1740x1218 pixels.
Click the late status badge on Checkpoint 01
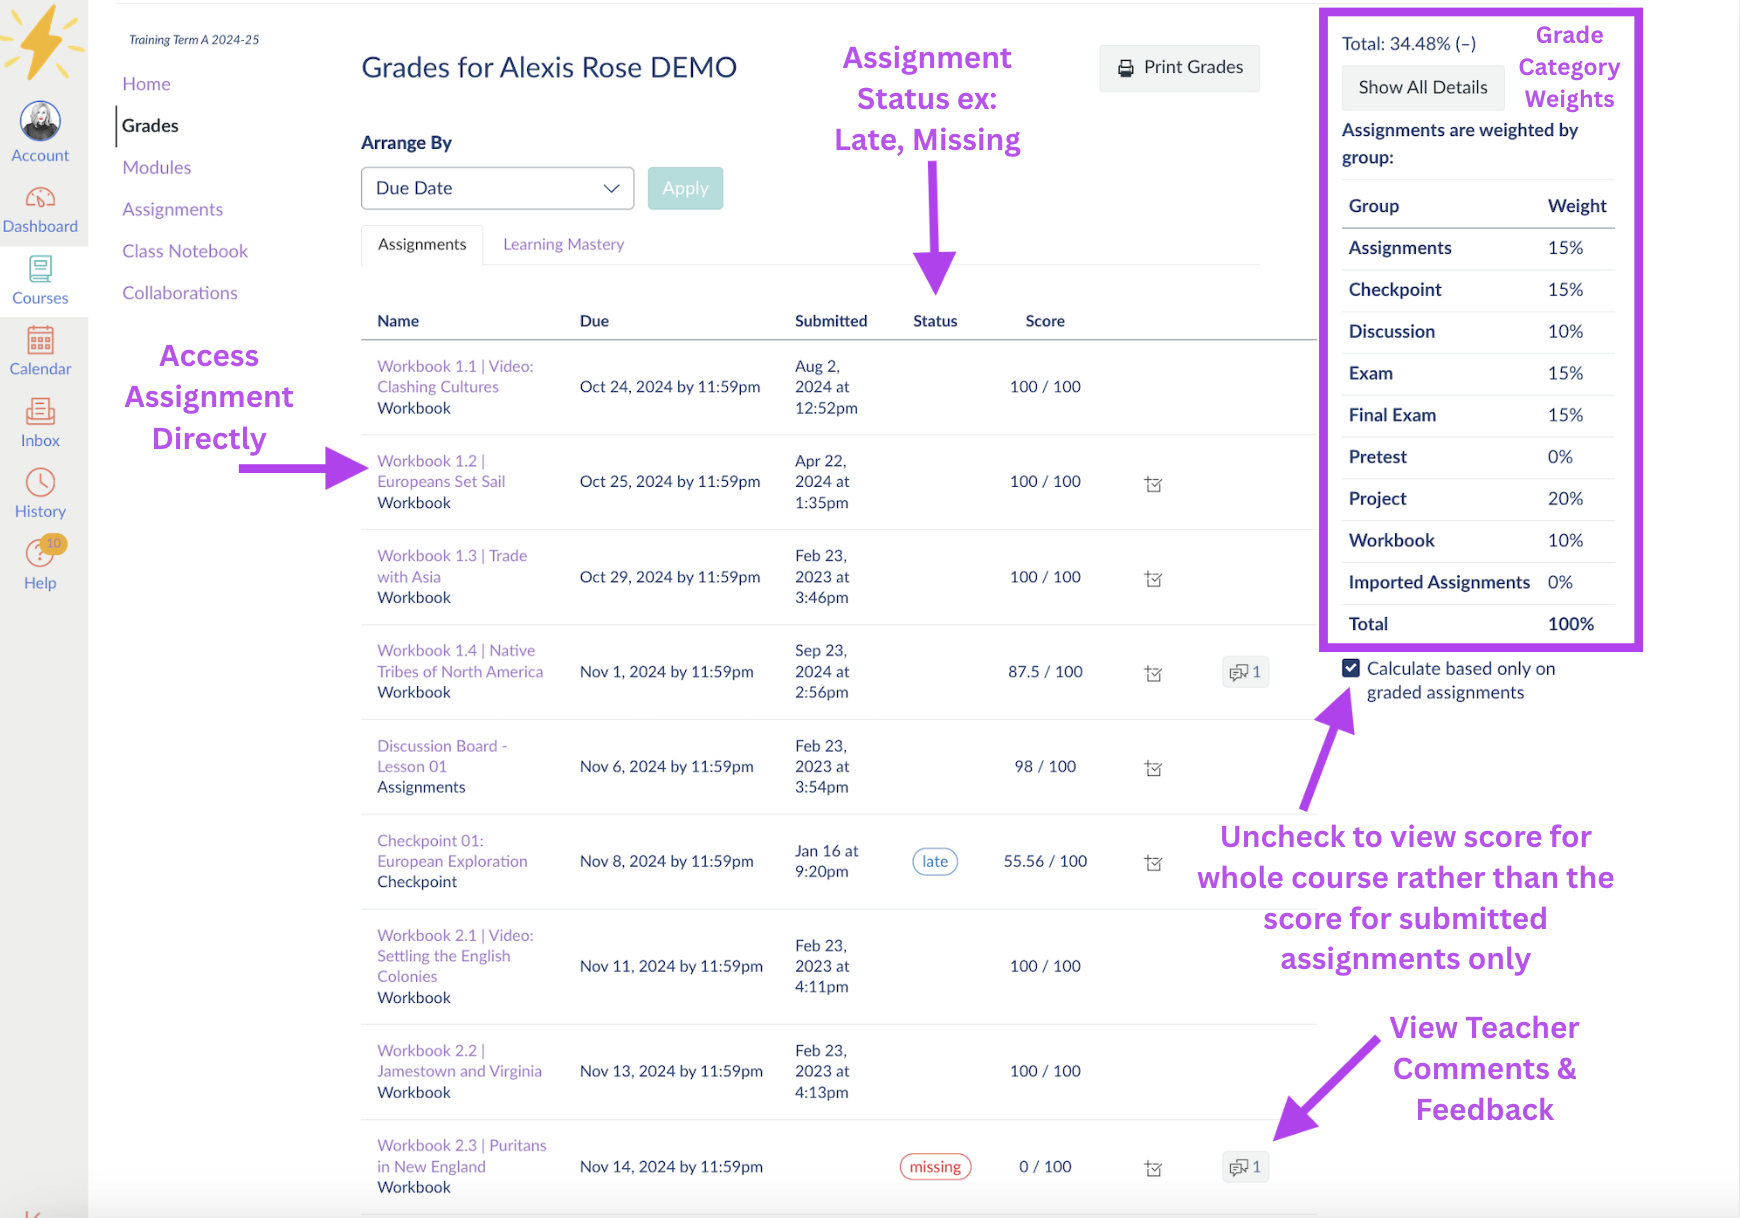click(x=935, y=861)
